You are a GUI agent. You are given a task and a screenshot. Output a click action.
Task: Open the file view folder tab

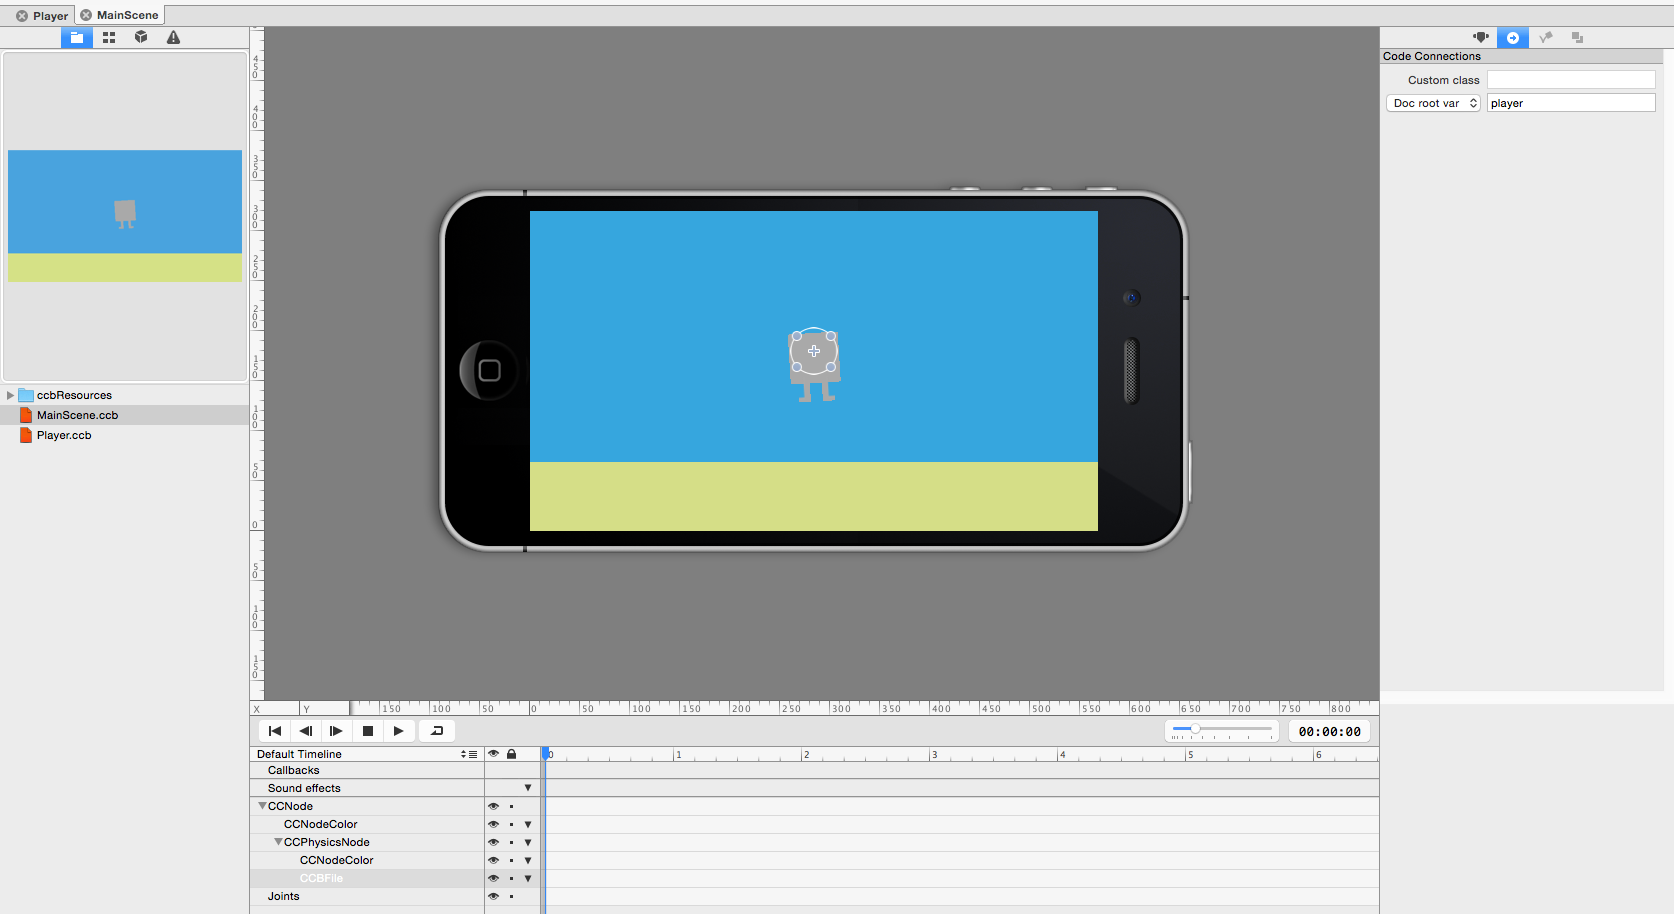(77, 37)
